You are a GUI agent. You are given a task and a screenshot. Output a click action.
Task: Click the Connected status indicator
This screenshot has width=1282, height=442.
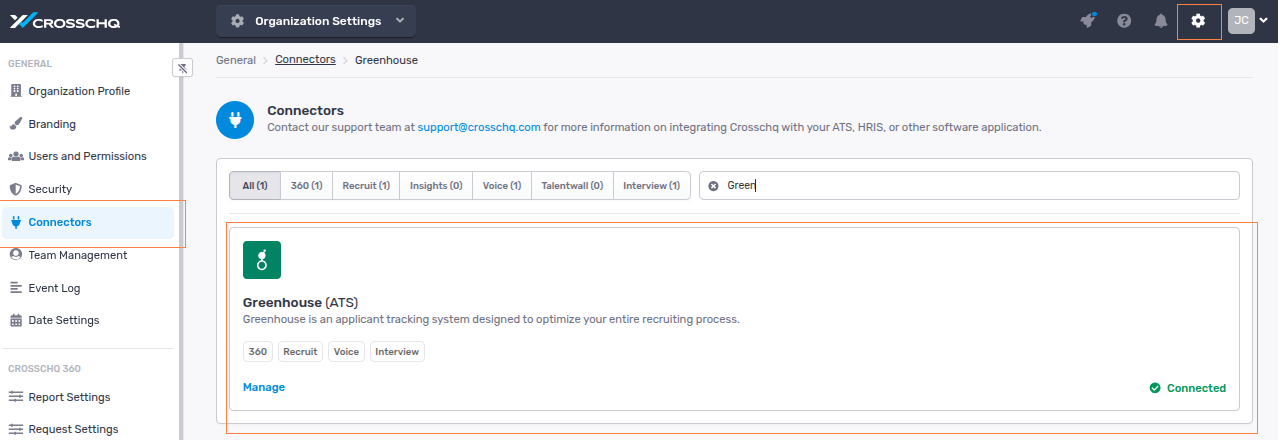1187,388
